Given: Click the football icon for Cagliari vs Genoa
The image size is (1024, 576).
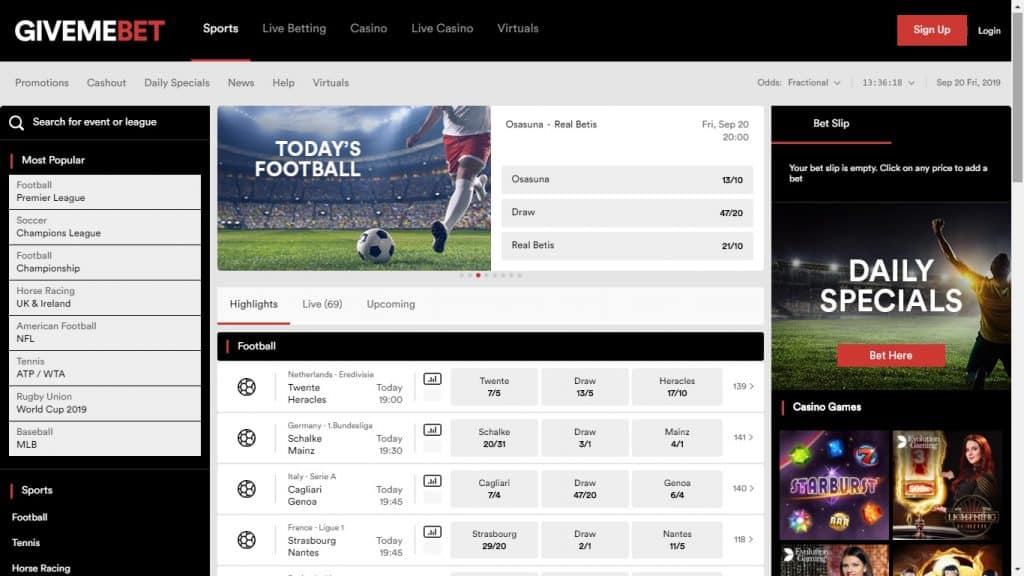Looking at the screenshot, I should pyautogui.click(x=246, y=489).
